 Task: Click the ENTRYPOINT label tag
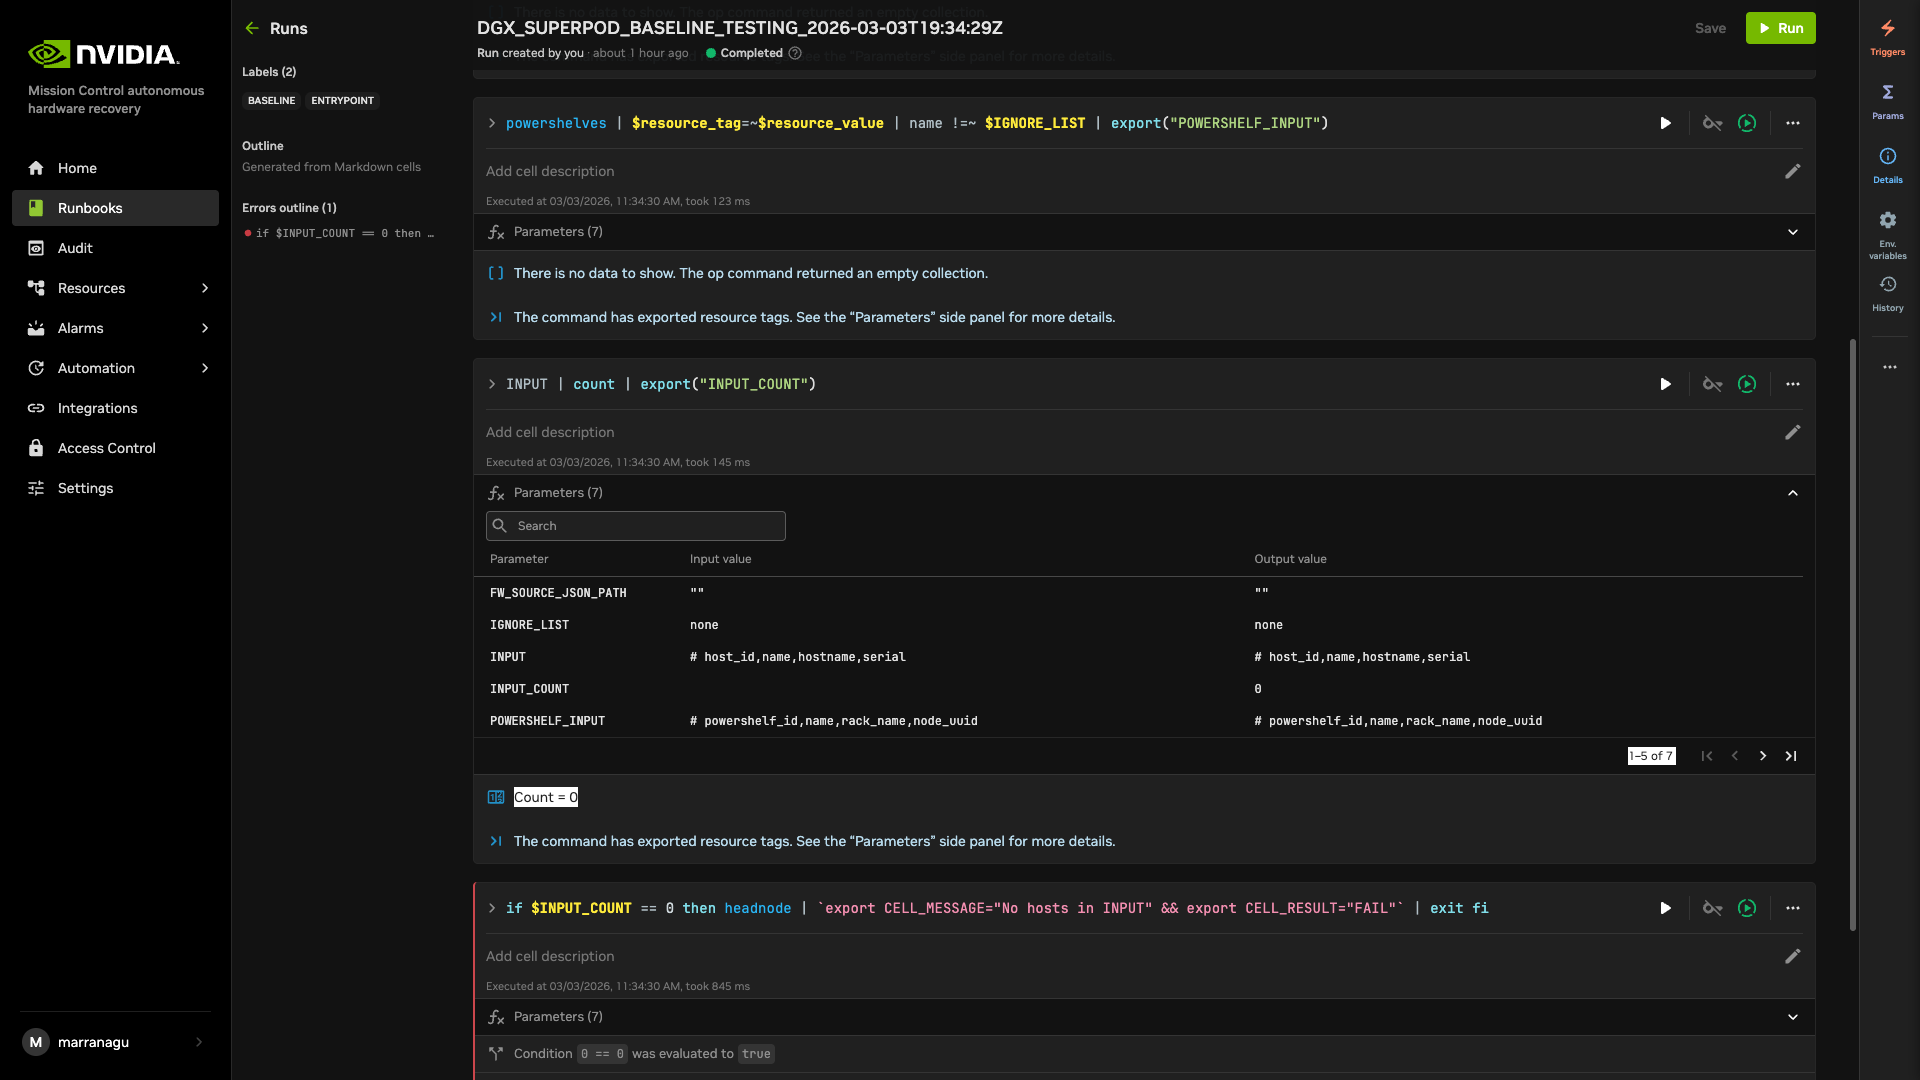(342, 101)
